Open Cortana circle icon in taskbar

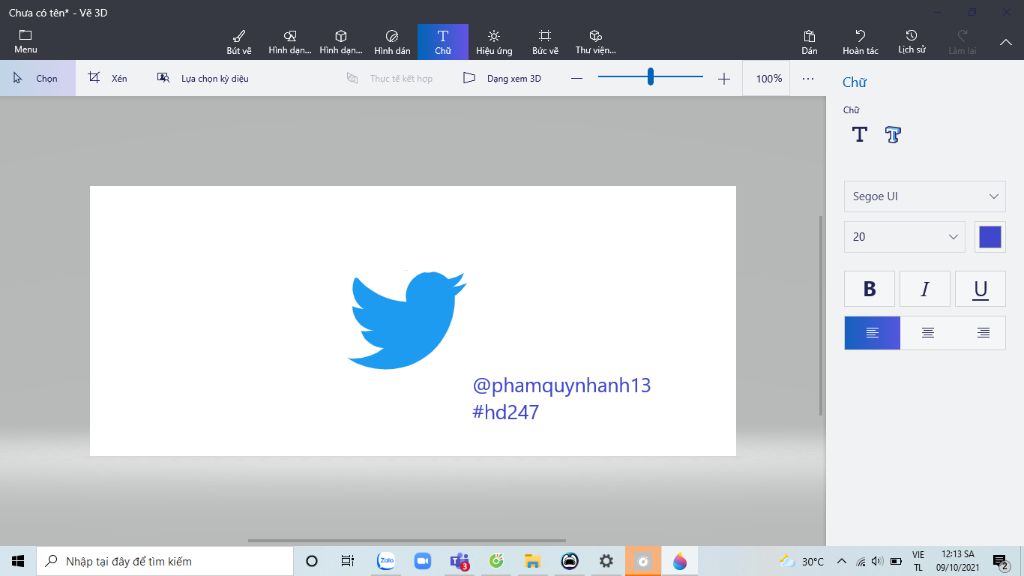pyautogui.click(x=312, y=561)
